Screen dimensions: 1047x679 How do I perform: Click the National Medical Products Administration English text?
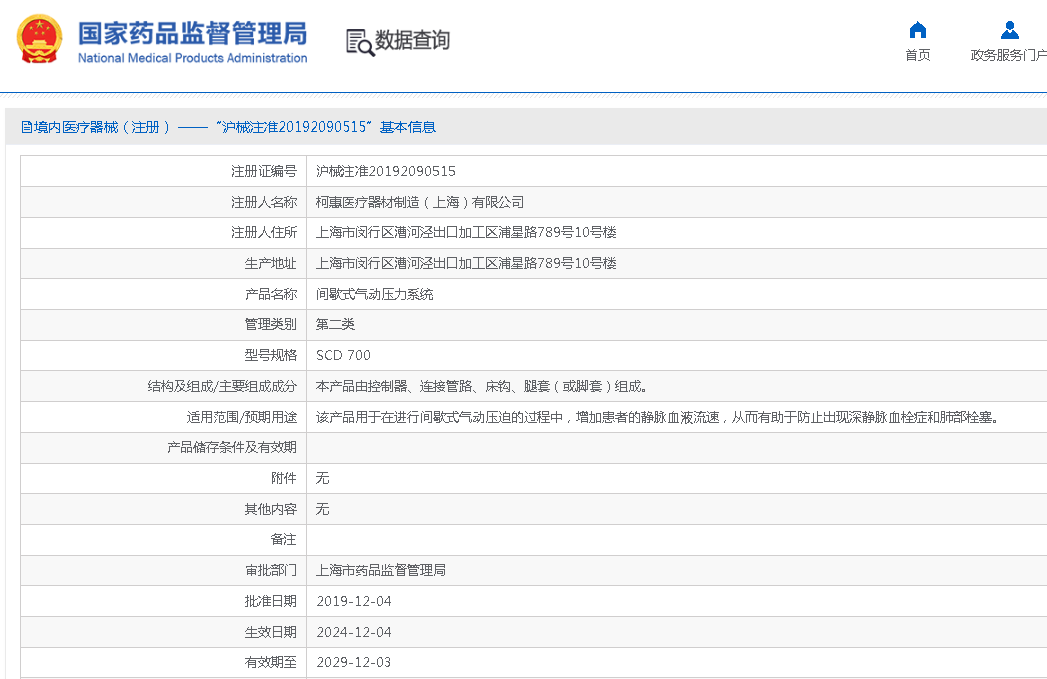pos(192,58)
